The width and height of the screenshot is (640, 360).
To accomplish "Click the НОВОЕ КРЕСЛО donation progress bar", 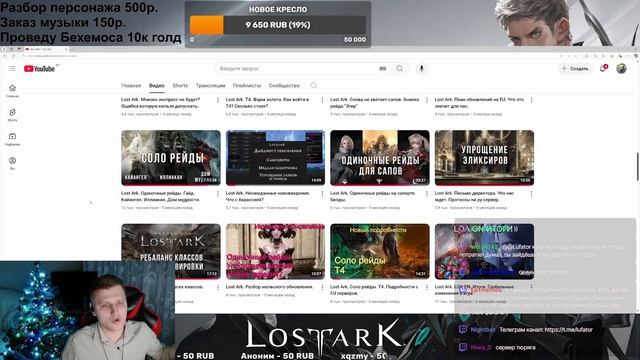I will point(278,25).
